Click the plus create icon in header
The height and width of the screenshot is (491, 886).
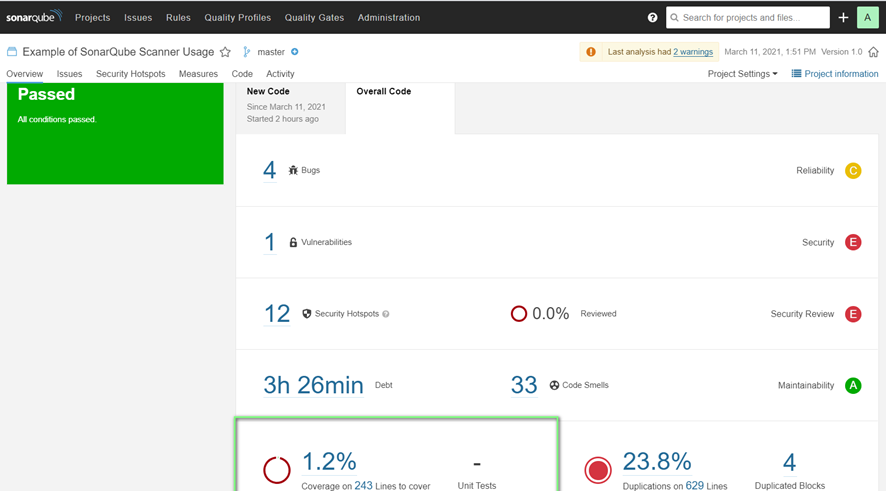(843, 18)
